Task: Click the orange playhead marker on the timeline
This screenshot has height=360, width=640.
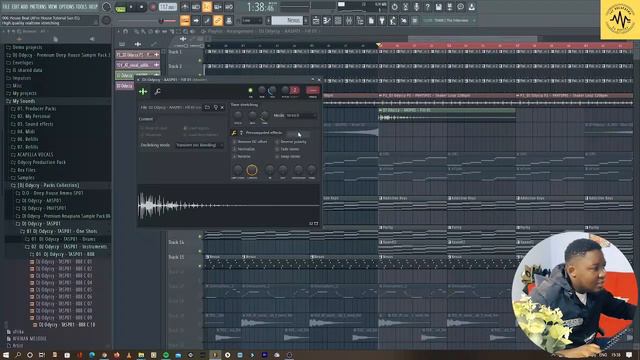Action: click(379, 45)
